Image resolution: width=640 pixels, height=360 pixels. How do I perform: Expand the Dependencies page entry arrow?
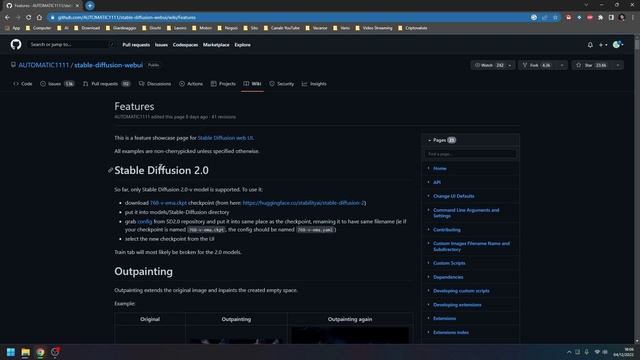coord(428,277)
